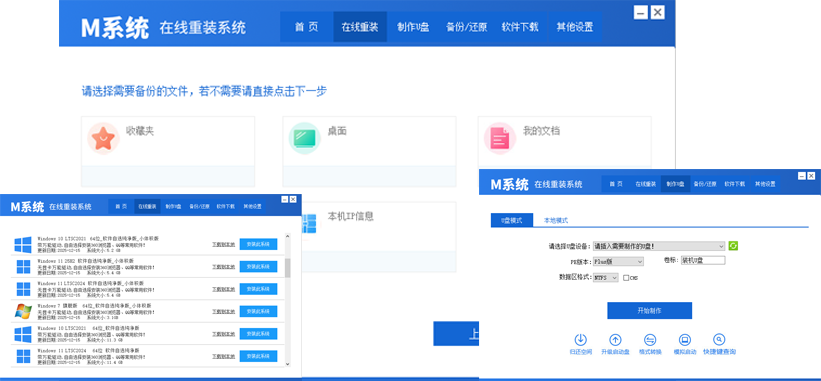The width and height of the screenshot is (821, 381).
Task: Click the Windows logo beside 本机IP信息
Action: click(x=309, y=223)
